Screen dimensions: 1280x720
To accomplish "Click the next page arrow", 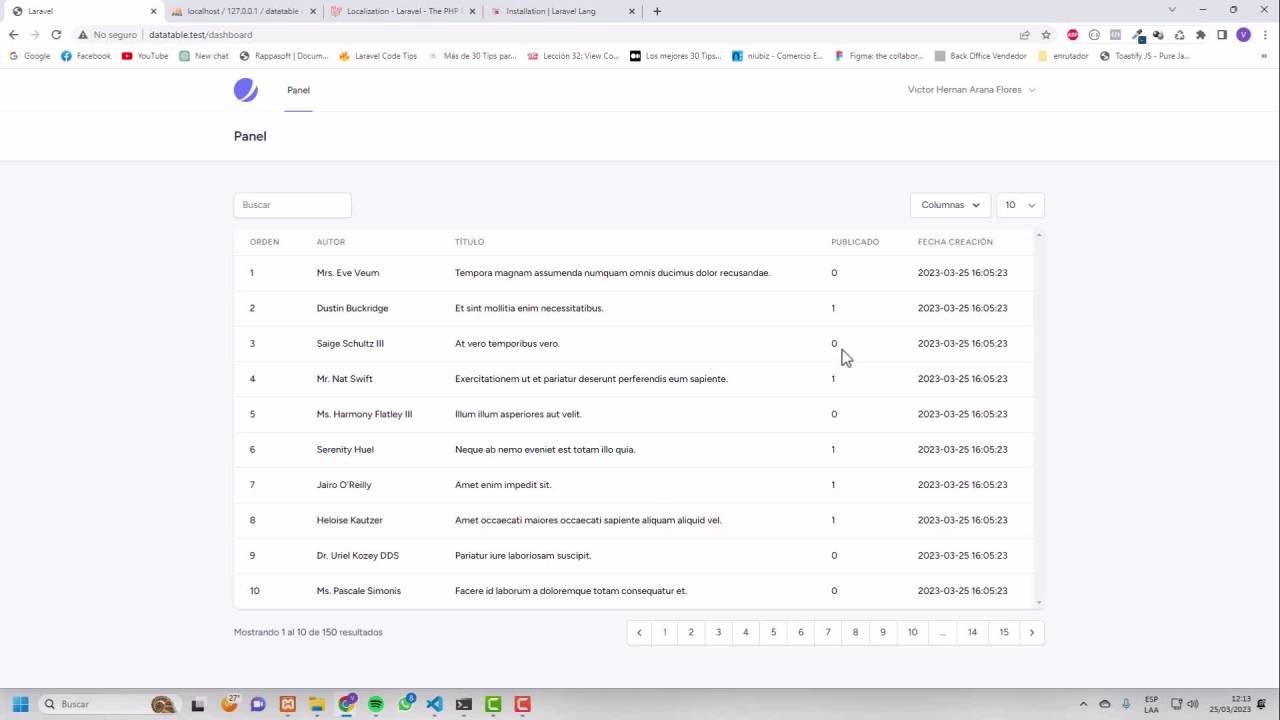I will [1032, 632].
